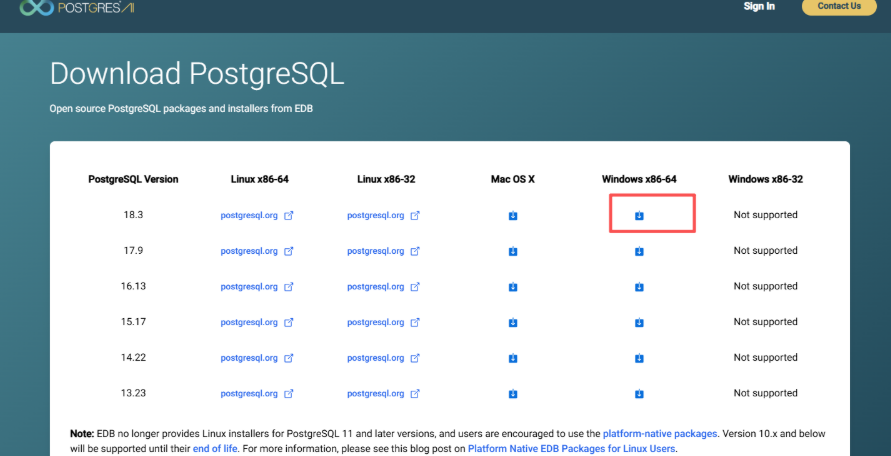Download PostgreSQL 13.23 for Mac OS X
The image size is (891, 456).
pos(512,394)
